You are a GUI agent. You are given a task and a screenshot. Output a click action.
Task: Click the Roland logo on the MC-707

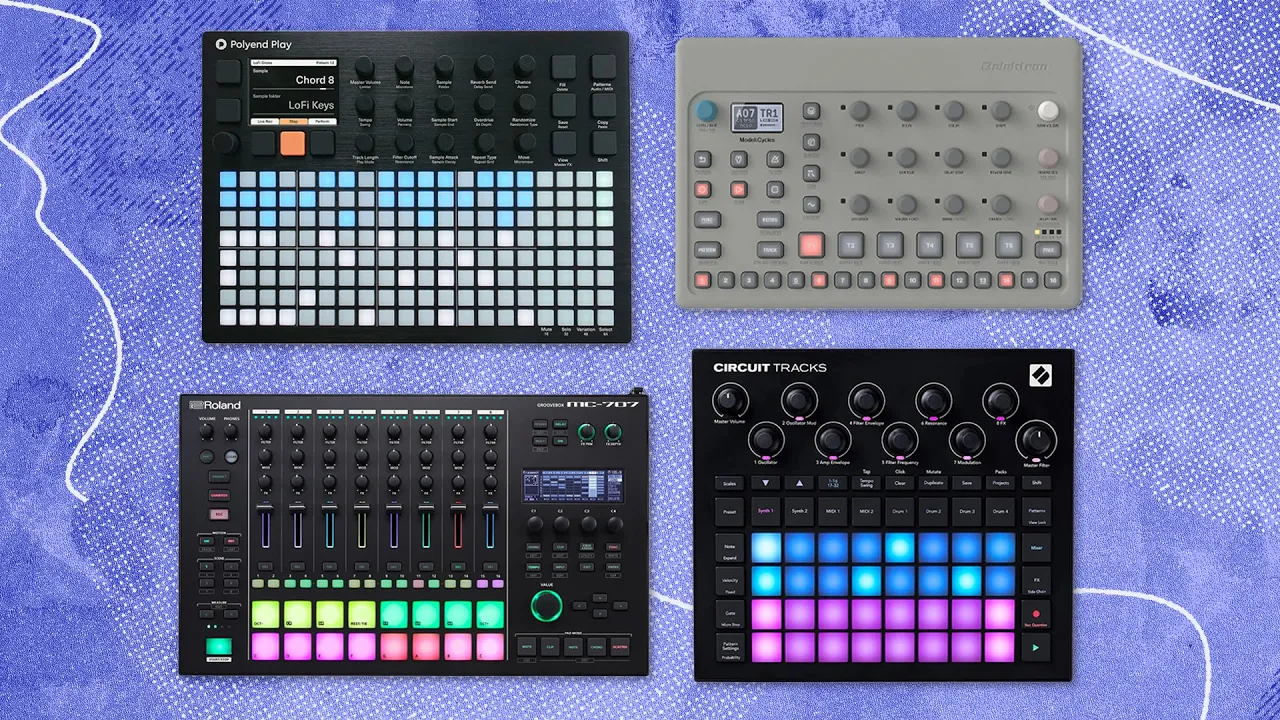pos(215,405)
